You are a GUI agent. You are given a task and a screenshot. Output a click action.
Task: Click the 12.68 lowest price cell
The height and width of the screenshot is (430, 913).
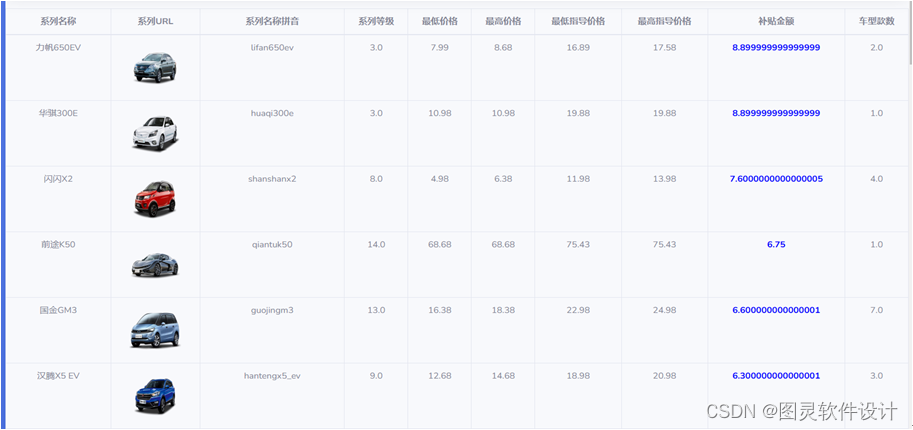tap(440, 376)
